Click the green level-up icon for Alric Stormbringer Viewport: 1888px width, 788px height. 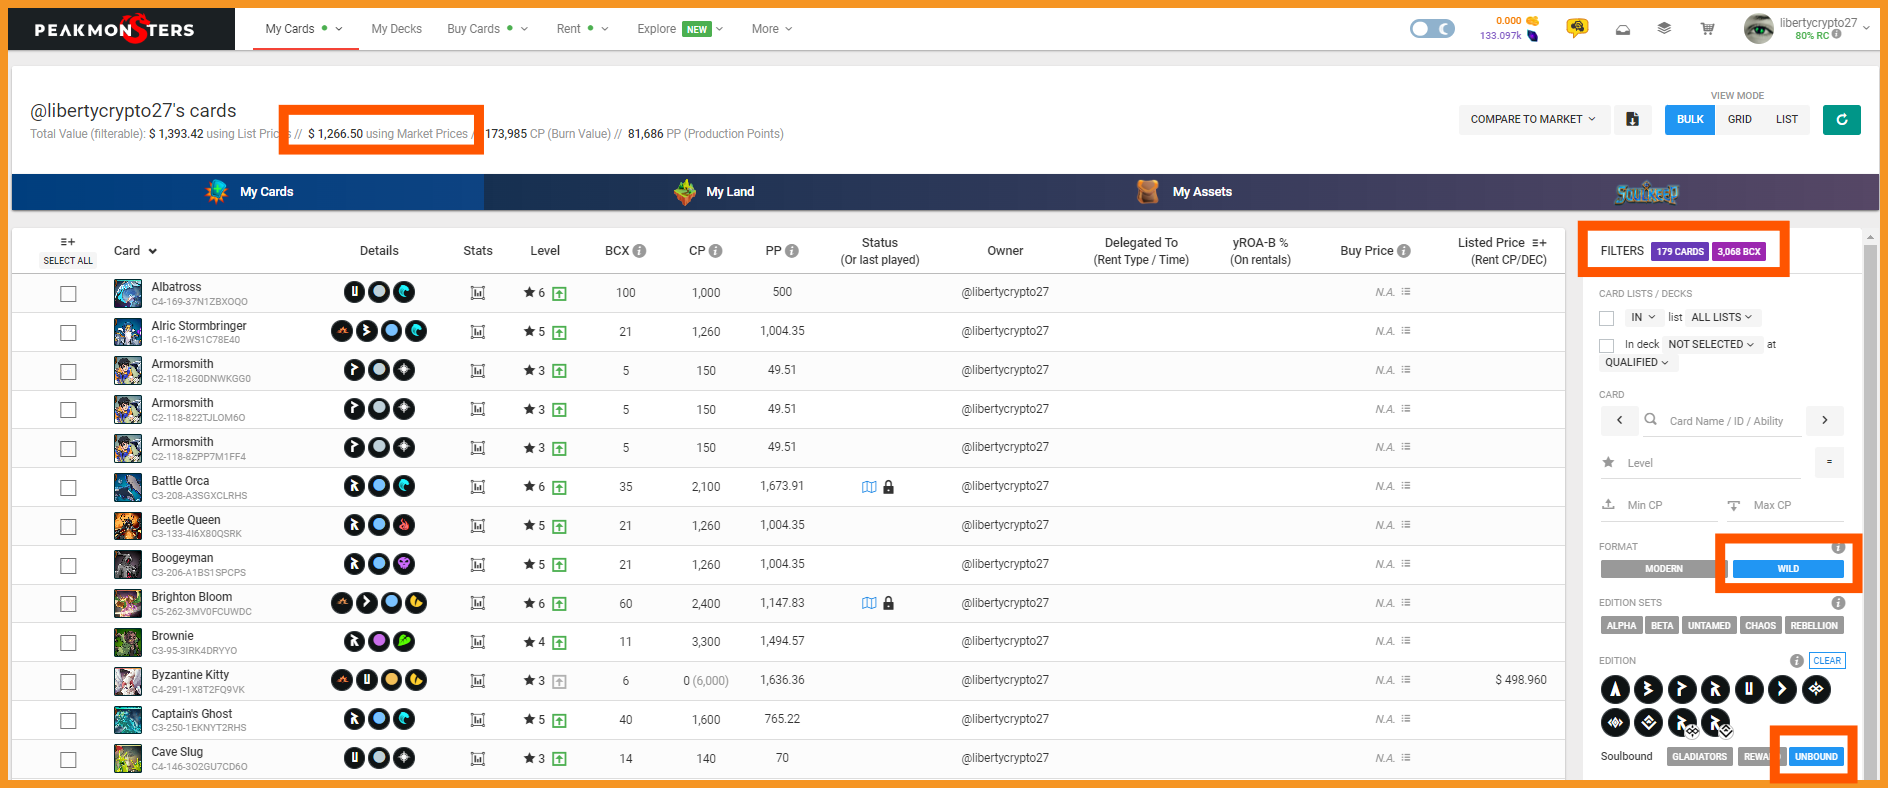pos(559,332)
